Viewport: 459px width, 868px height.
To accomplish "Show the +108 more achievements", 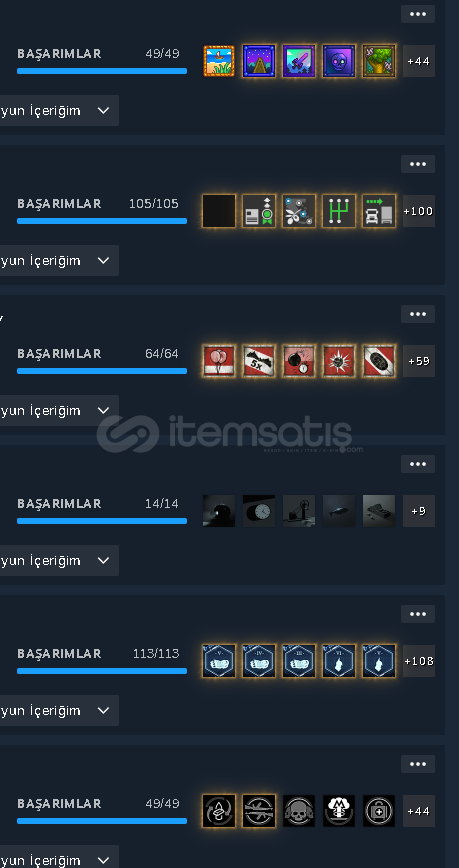I will 419,661.
